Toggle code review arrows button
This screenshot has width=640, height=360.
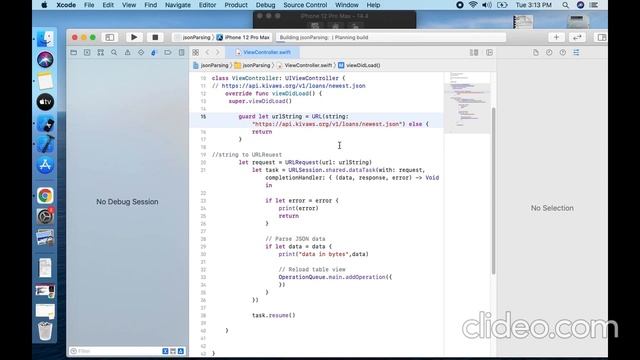coord(577,37)
